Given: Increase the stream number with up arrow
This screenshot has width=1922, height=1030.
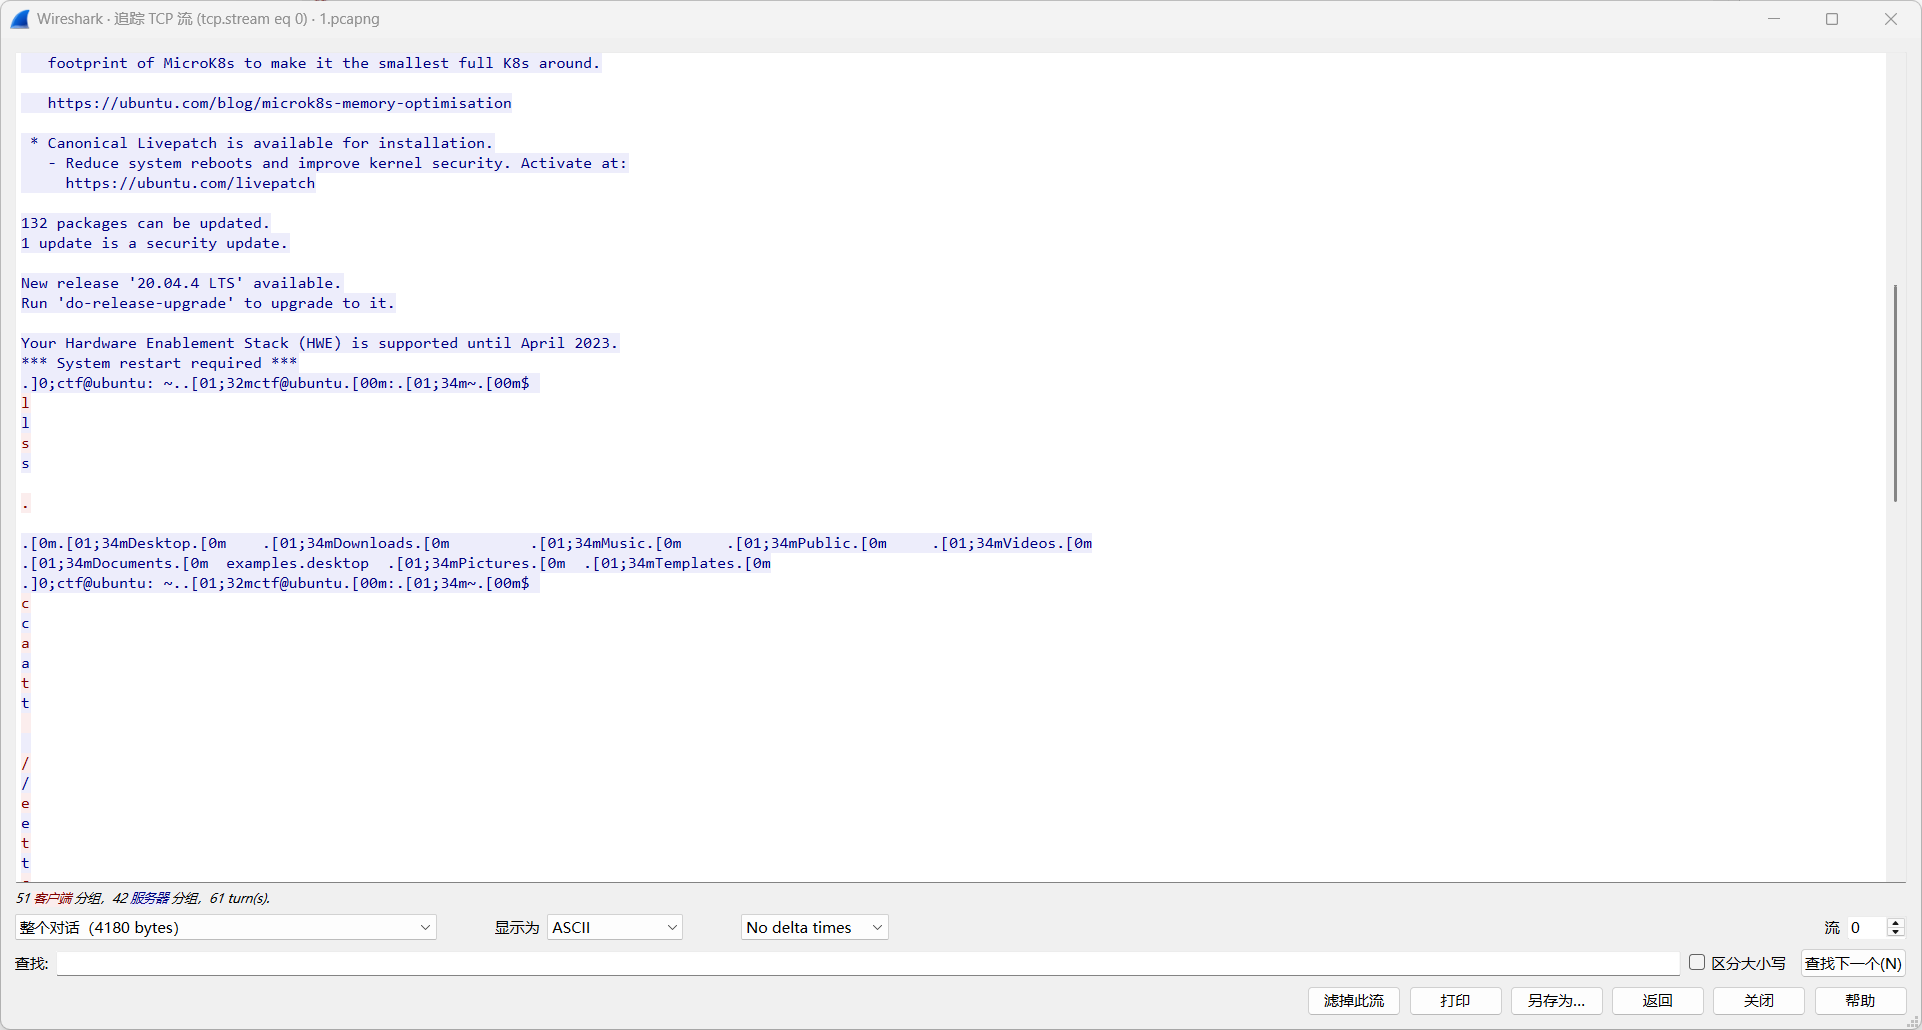Looking at the screenshot, I should [x=1895, y=923].
